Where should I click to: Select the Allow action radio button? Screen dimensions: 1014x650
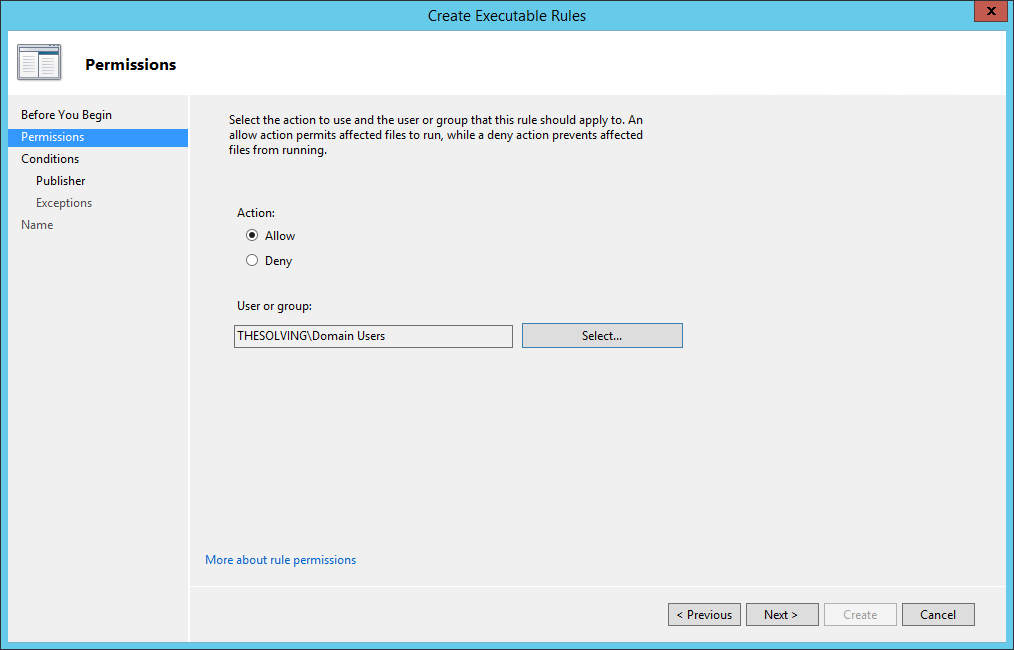[x=252, y=235]
